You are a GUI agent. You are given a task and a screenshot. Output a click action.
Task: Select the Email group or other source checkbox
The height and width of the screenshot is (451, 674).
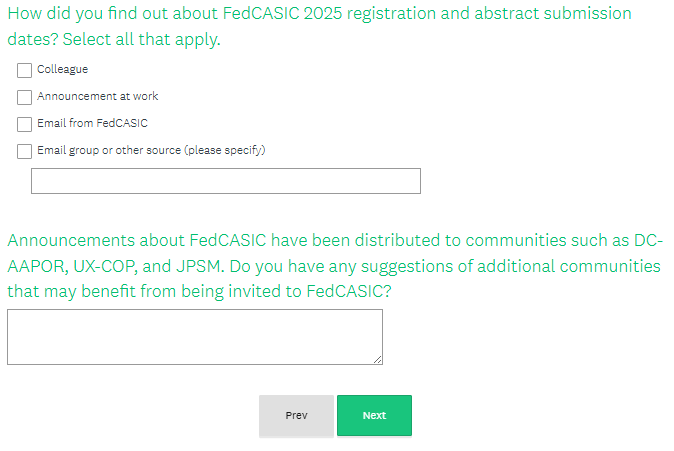click(24, 151)
